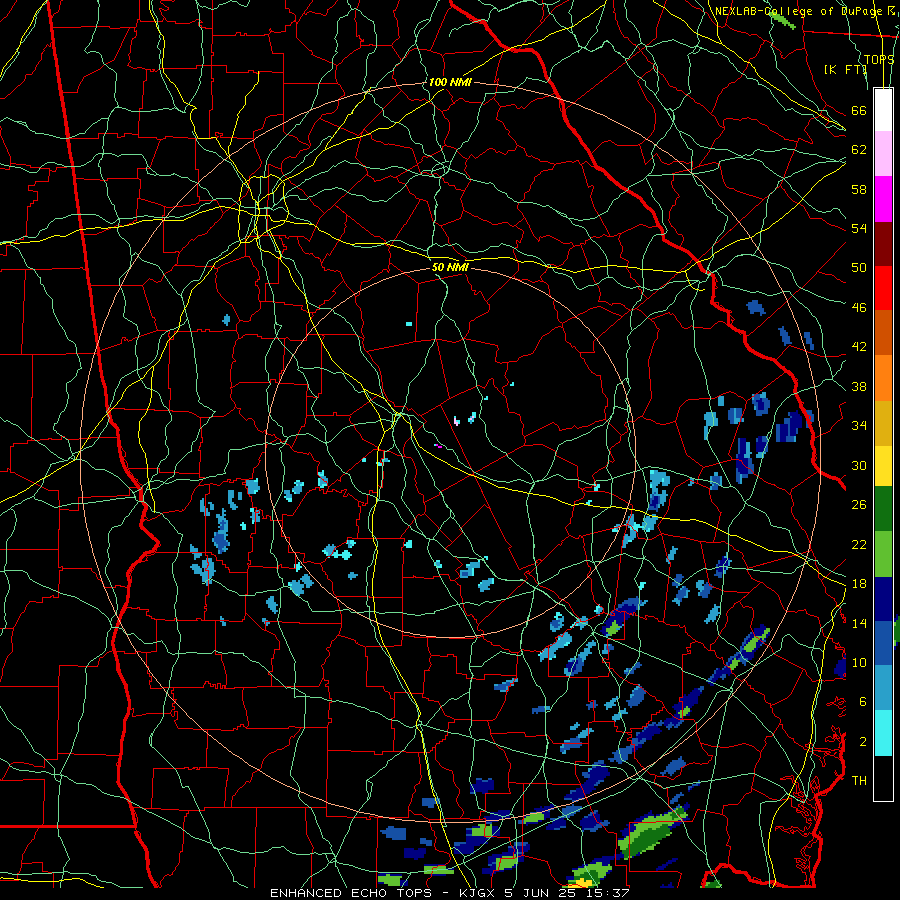
Task: Click the TH threshold legend label
Action: tap(859, 781)
